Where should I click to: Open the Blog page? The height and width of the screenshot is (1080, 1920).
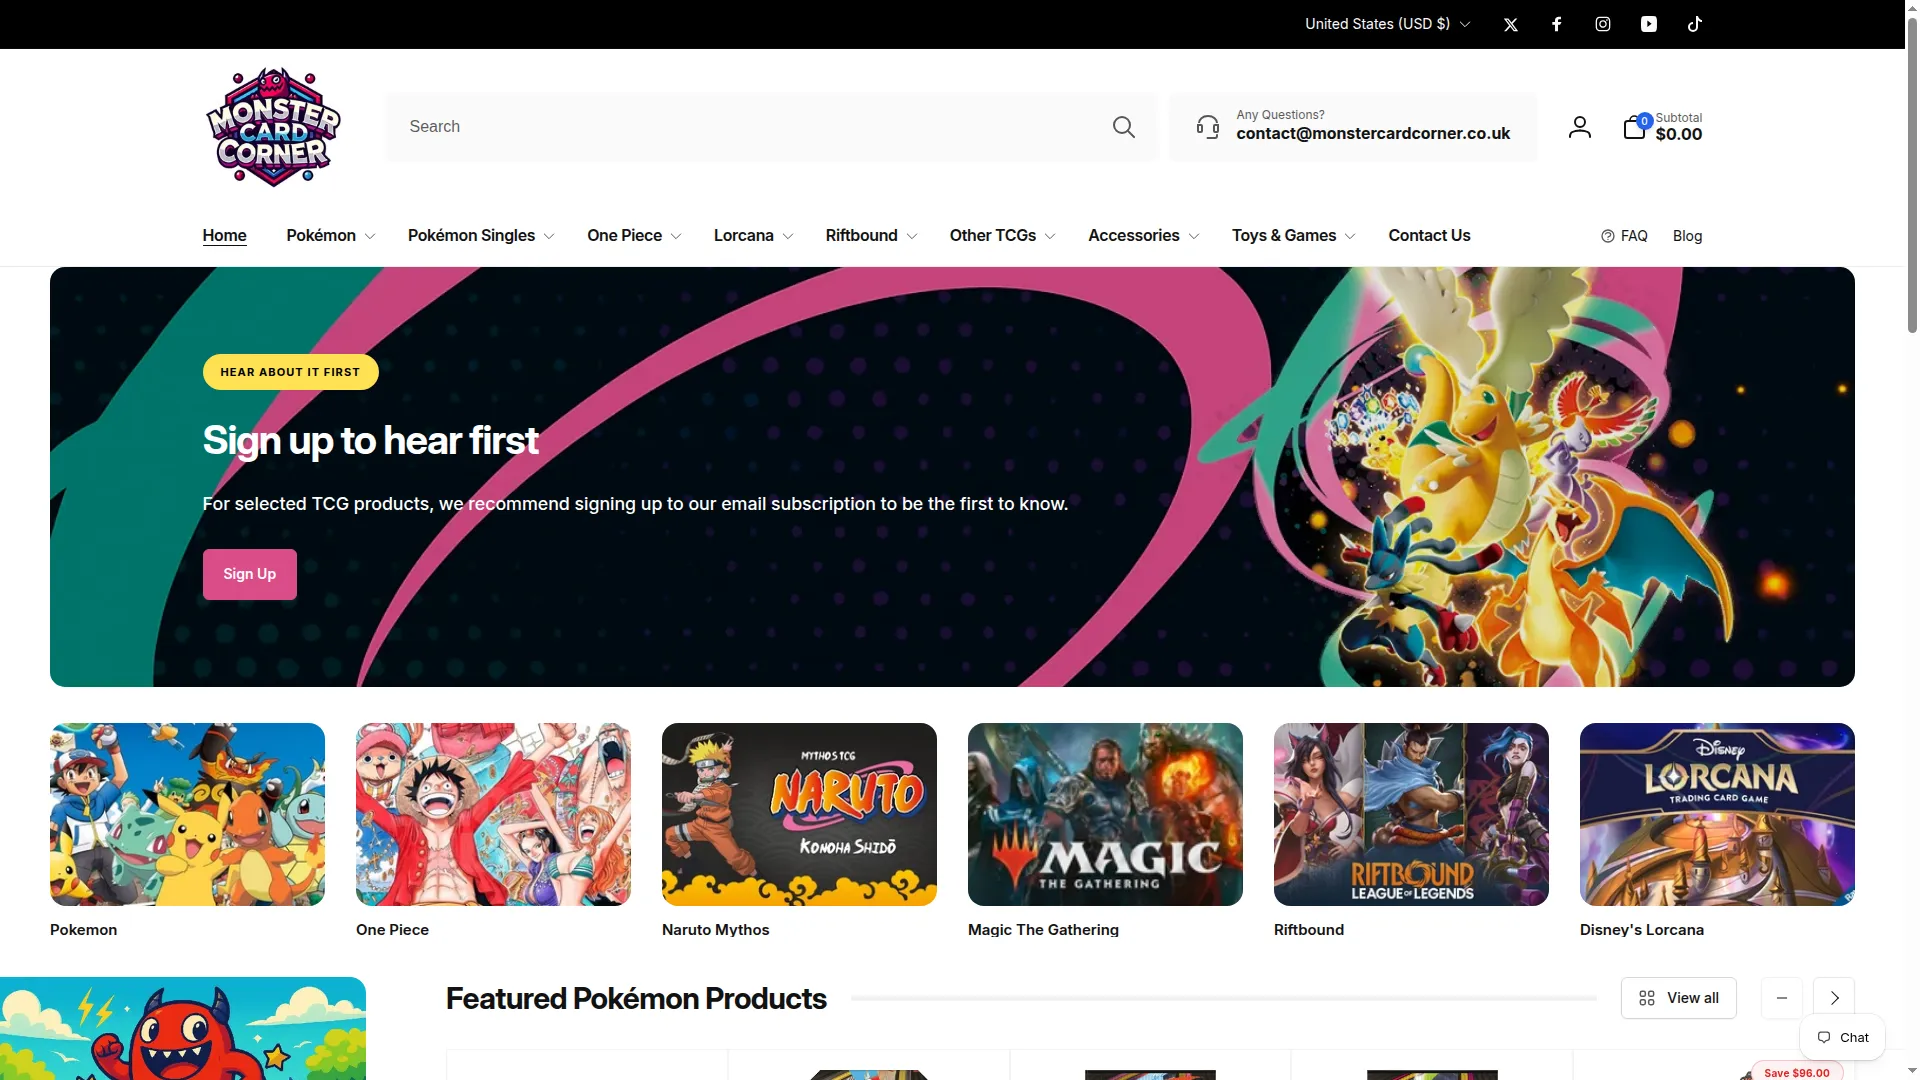[1687, 236]
